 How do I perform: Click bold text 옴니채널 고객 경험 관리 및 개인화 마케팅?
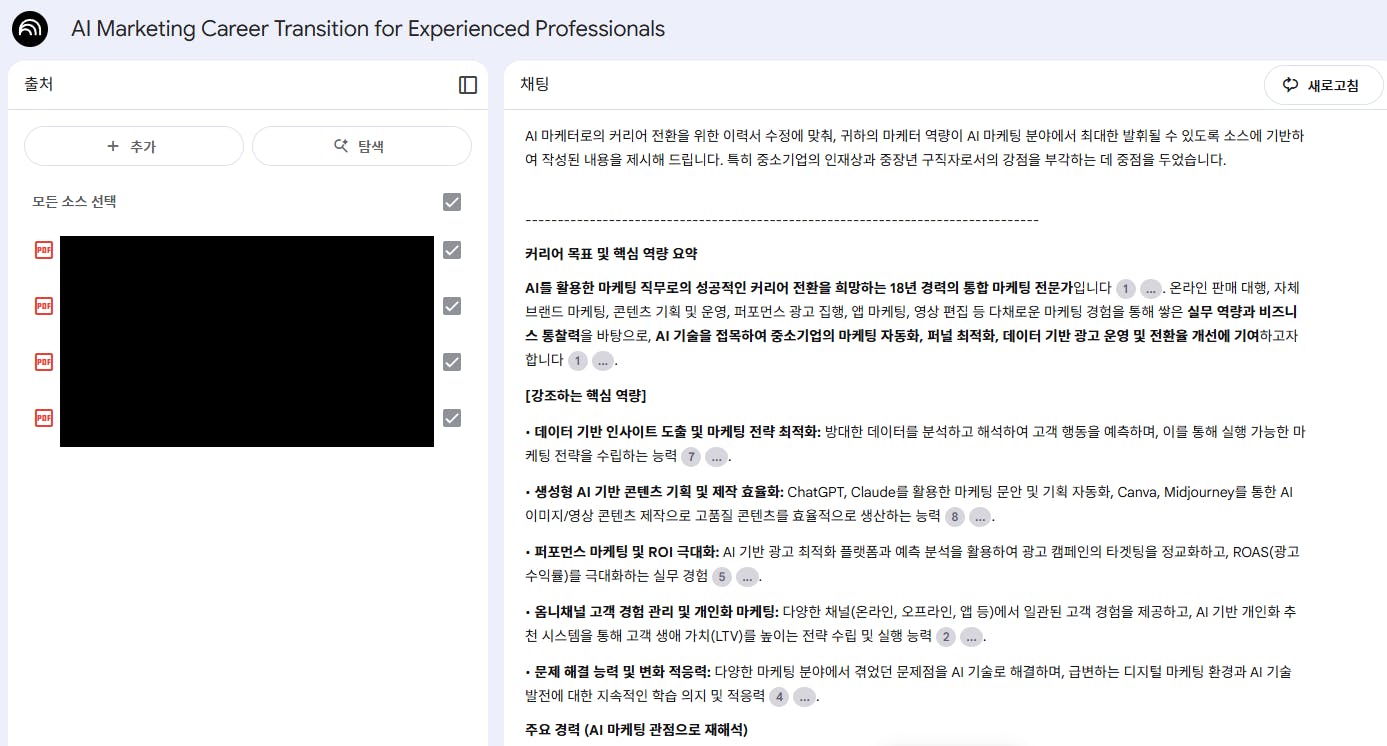point(656,612)
